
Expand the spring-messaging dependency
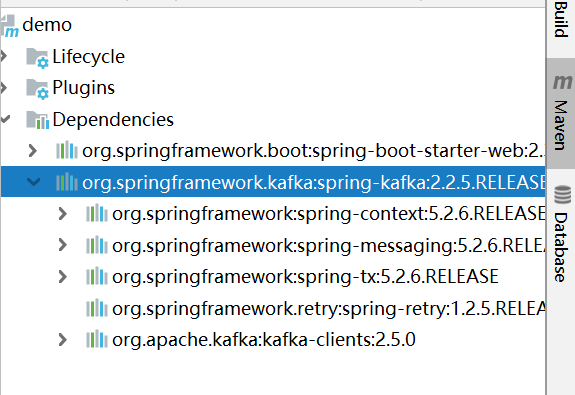(63, 245)
